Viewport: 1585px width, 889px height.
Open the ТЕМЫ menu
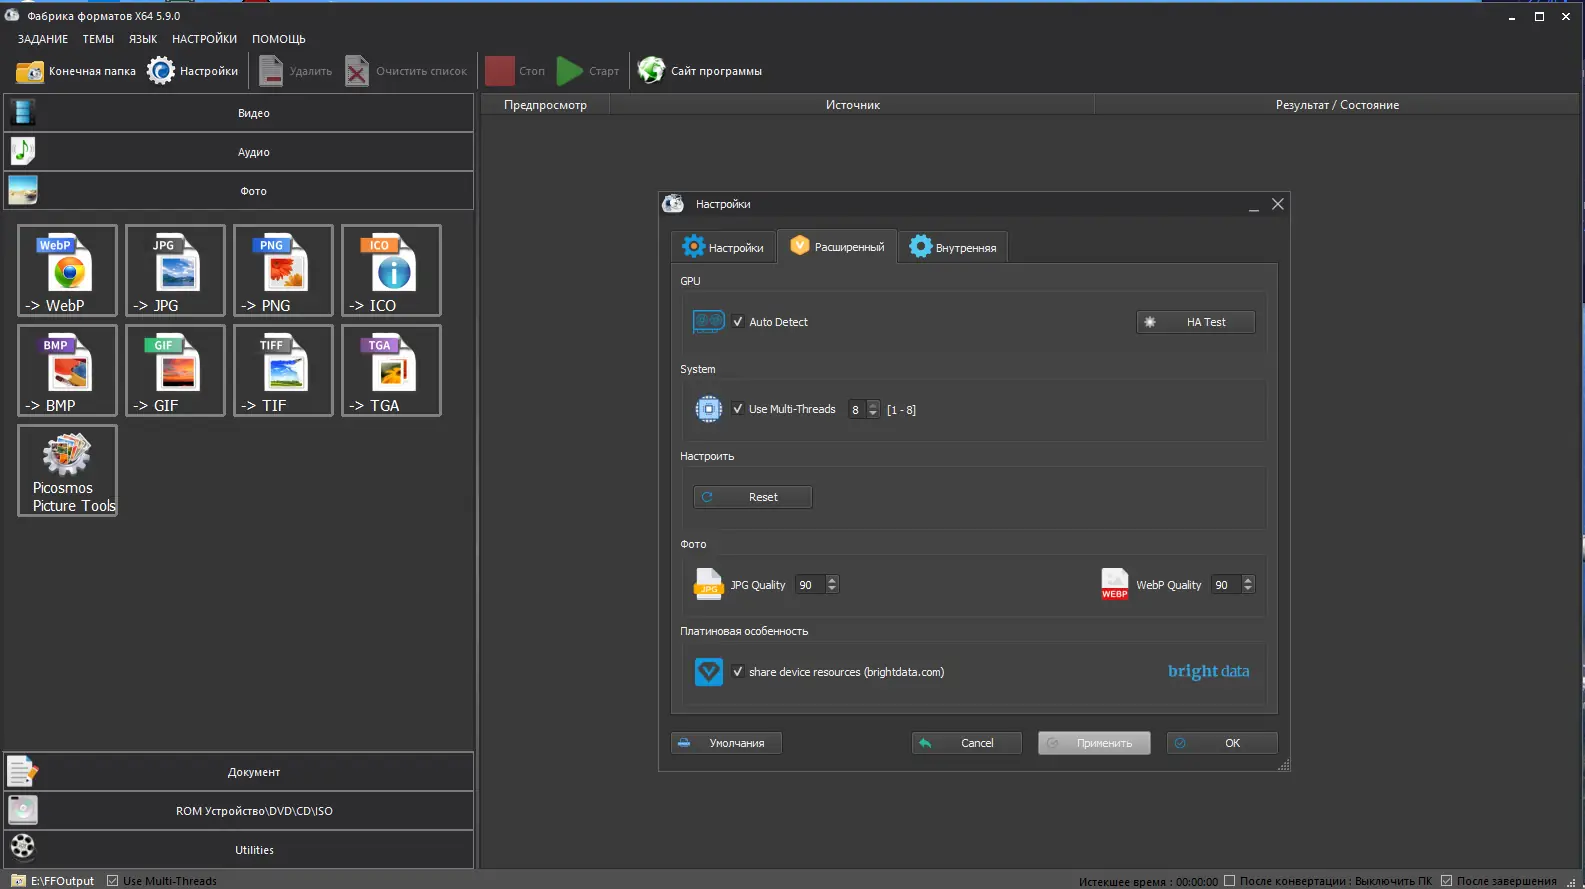[x=98, y=39]
